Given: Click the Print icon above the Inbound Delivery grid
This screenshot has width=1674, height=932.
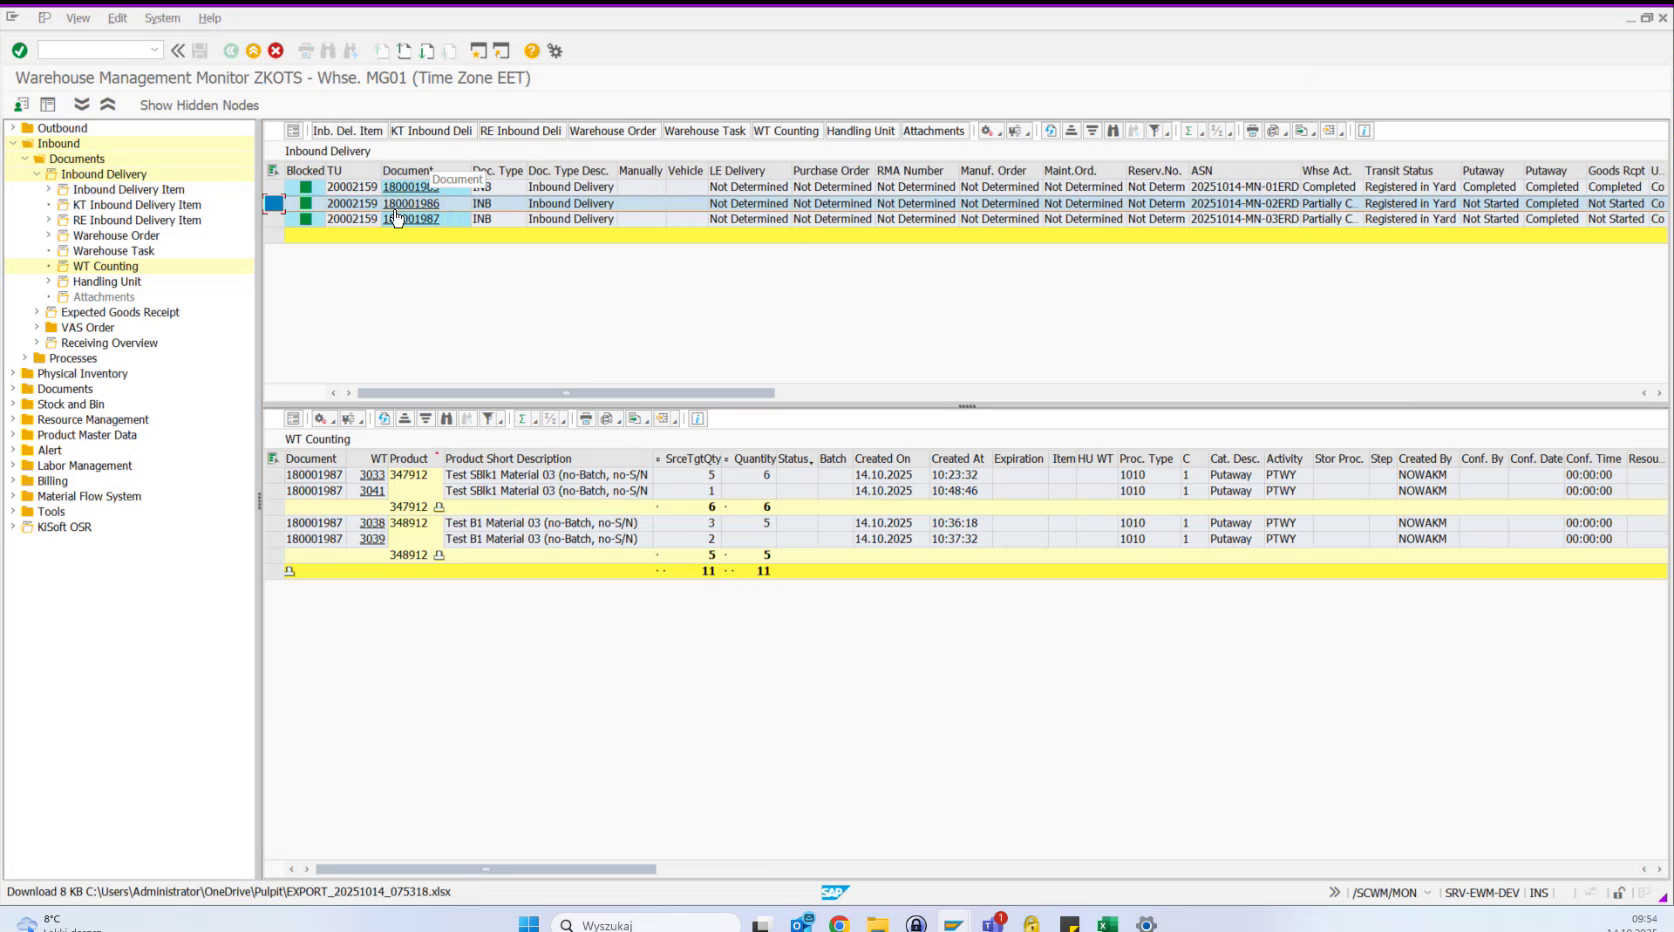Looking at the screenshot, I should 1252,130.
